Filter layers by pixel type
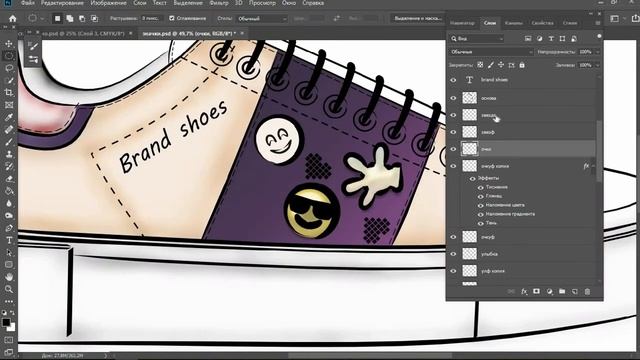This screenshot has width=640, height=360. coord(528,38)
